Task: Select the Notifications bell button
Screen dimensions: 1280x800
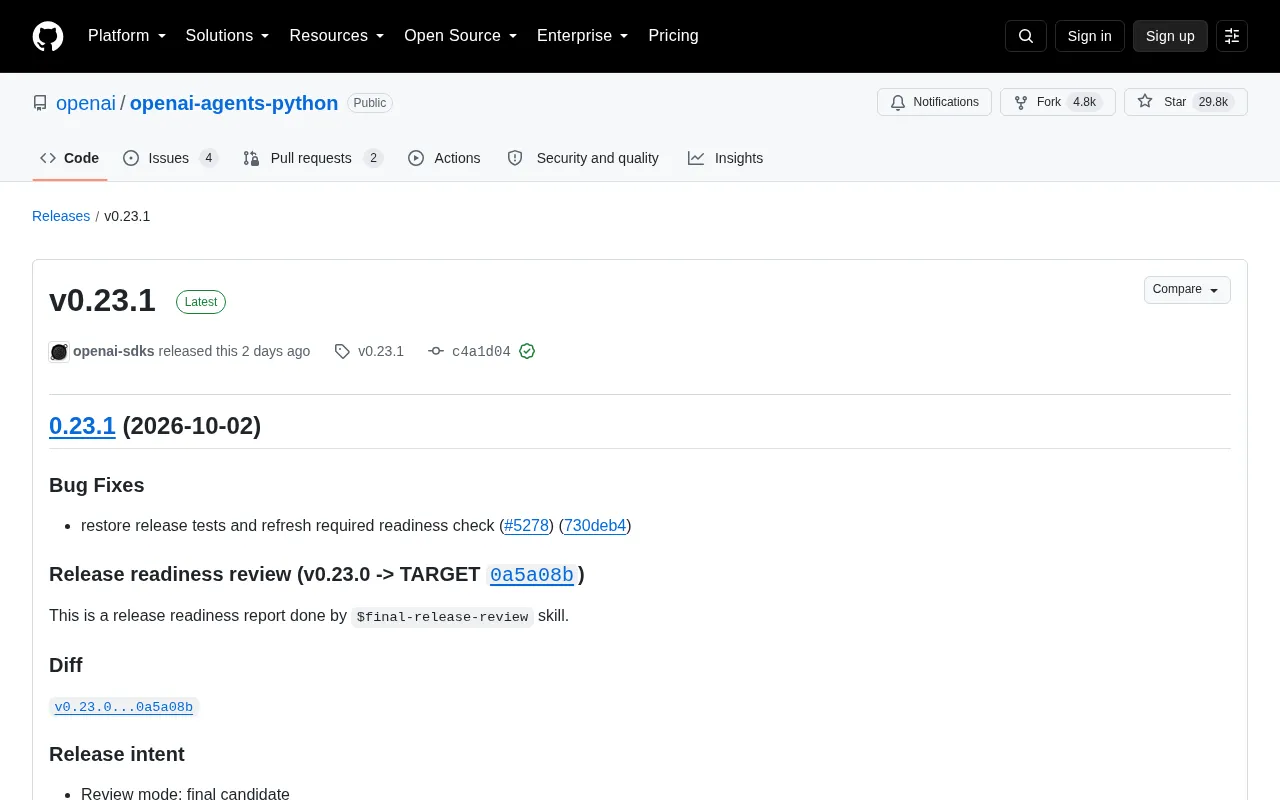Action: click(934, 102)
